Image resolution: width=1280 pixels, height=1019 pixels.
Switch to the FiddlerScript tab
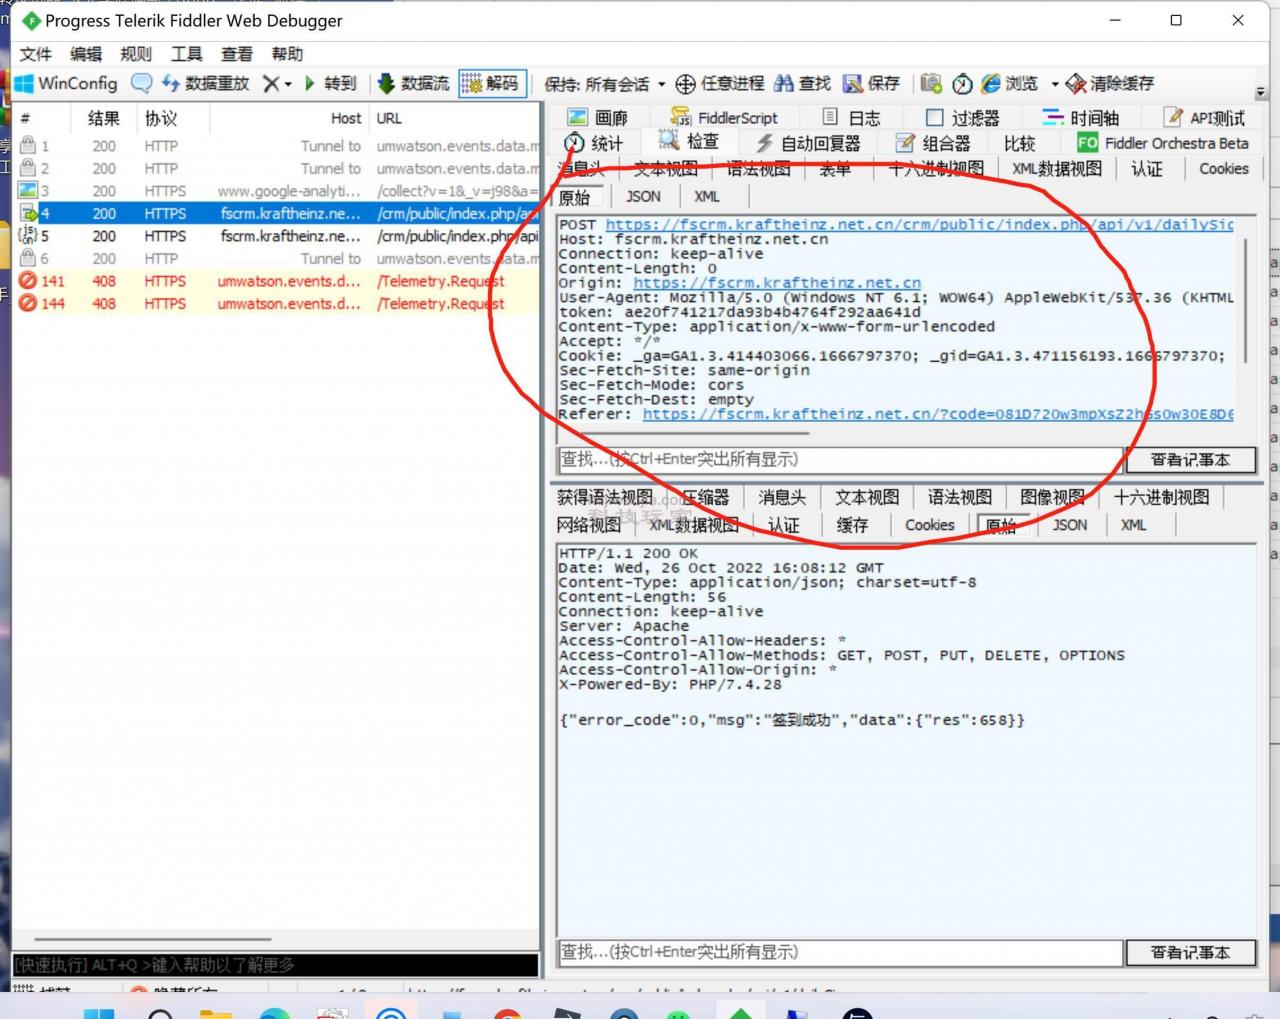(724, 117)
